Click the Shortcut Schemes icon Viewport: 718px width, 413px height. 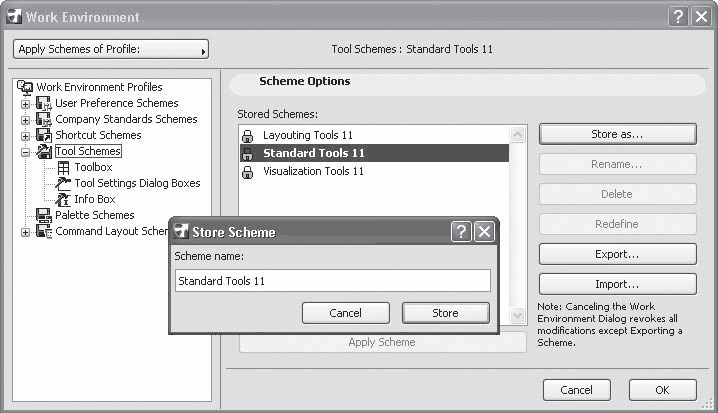(44, 135)
